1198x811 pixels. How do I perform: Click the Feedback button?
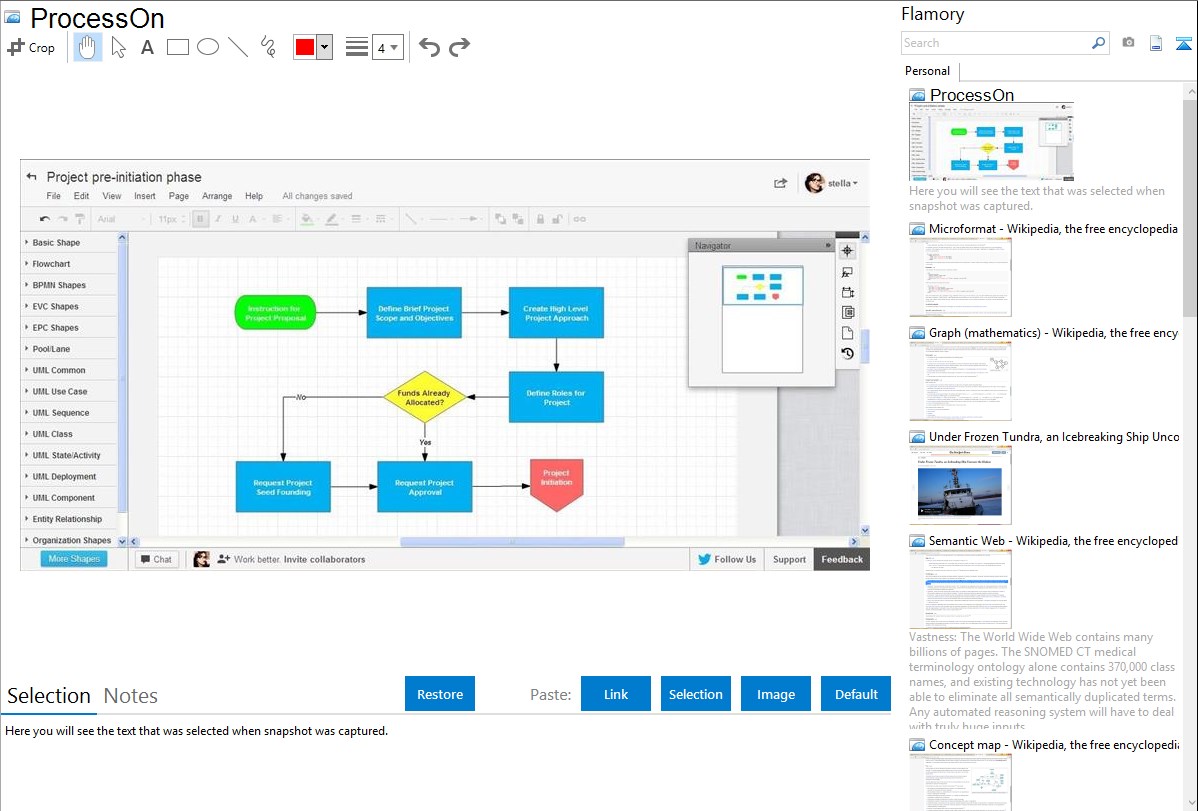pos(842,560)
